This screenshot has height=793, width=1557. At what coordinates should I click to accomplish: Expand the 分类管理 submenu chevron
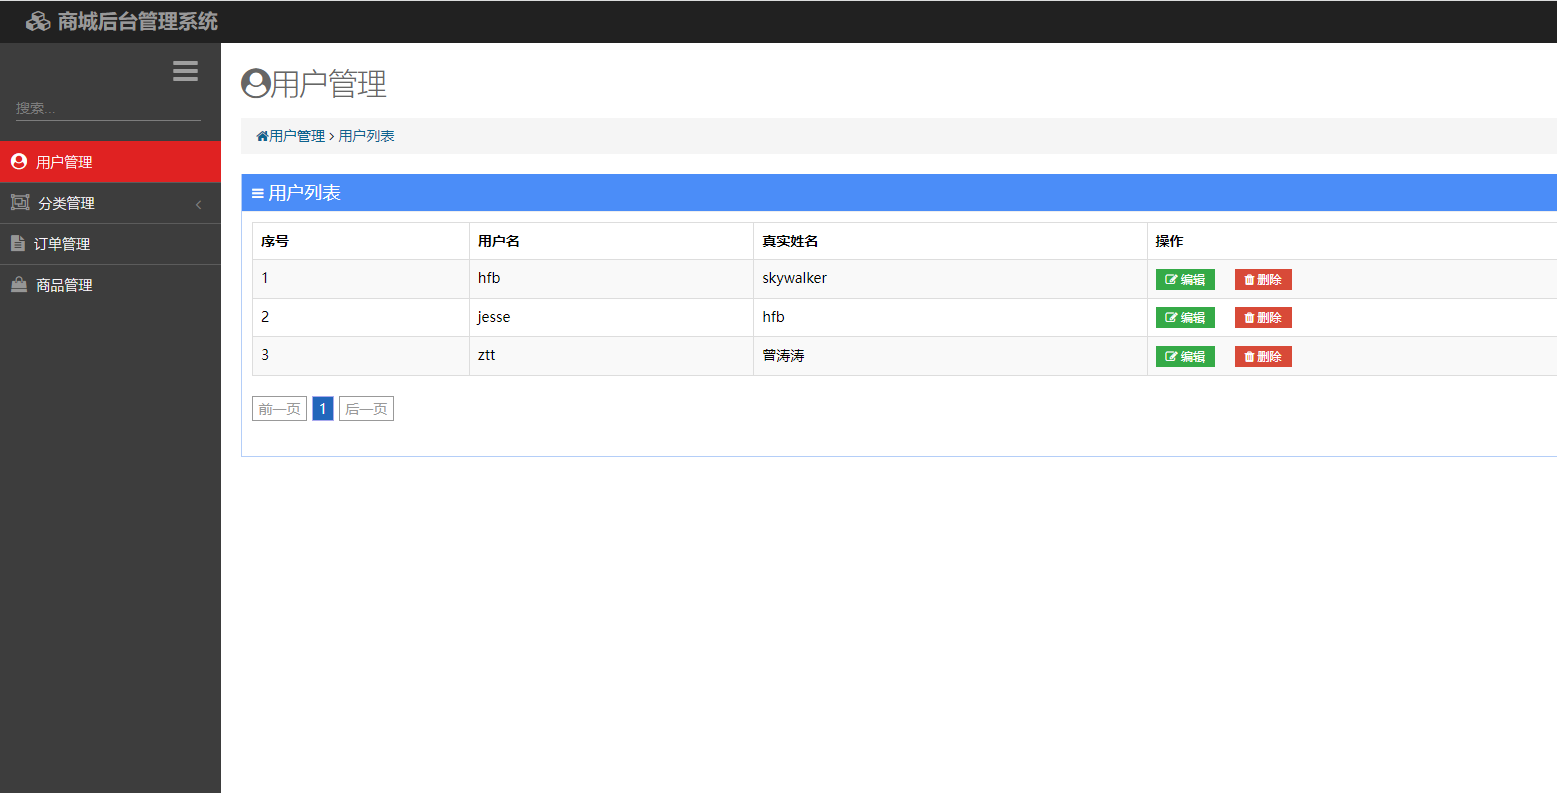[198, 204]
